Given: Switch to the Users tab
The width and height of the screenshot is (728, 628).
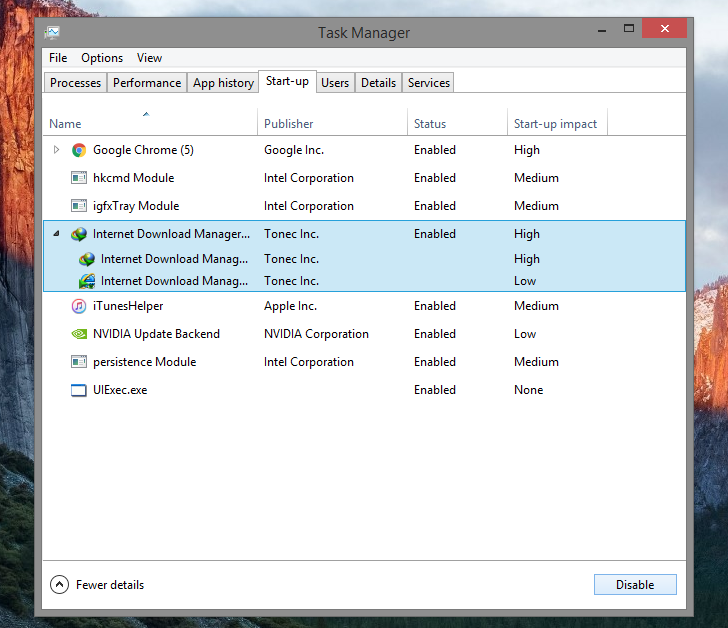Looking at the screenshot, I should (x=335, y=83).
